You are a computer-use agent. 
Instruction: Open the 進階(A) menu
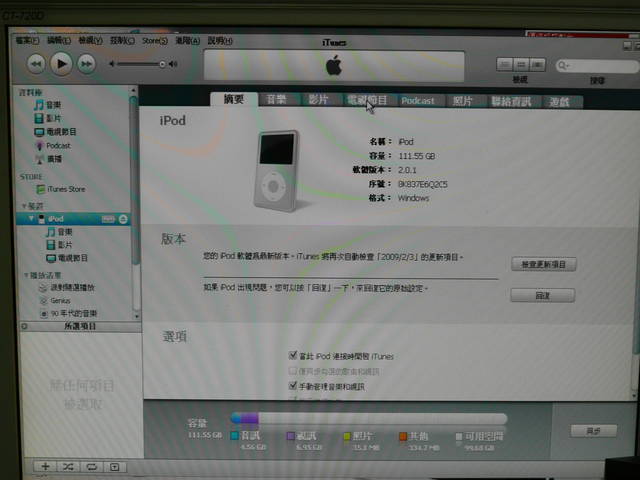click(x=187, y=41)
